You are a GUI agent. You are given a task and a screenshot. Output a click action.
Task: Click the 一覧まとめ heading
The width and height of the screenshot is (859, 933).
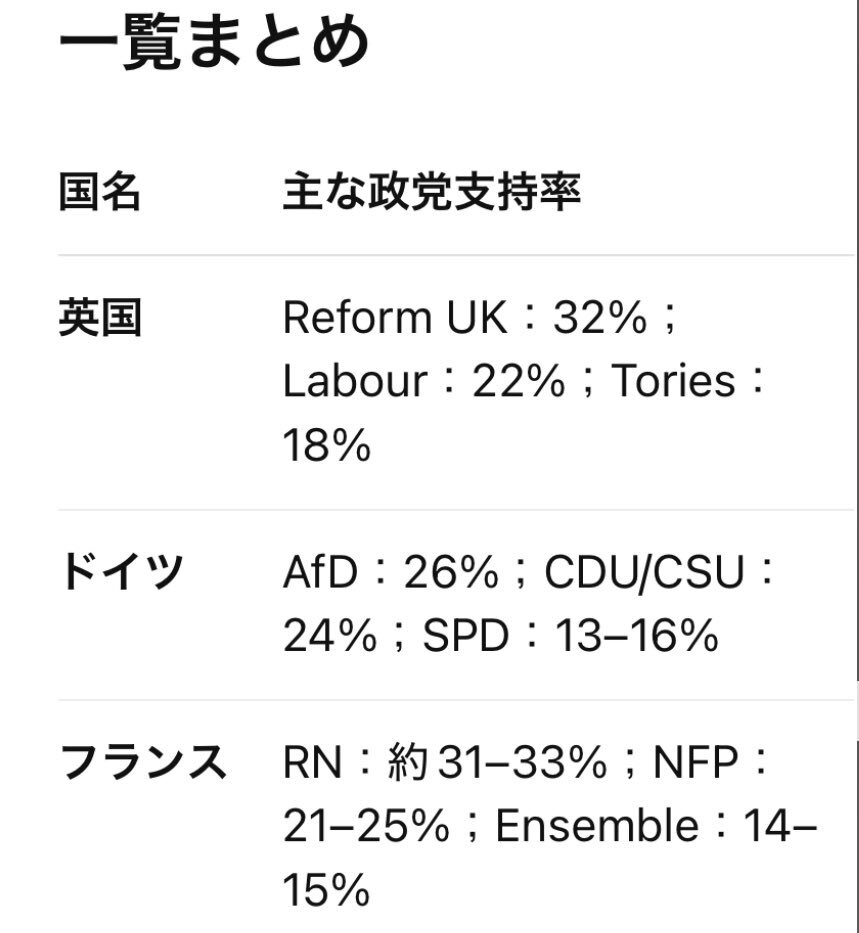click(214, 44)
